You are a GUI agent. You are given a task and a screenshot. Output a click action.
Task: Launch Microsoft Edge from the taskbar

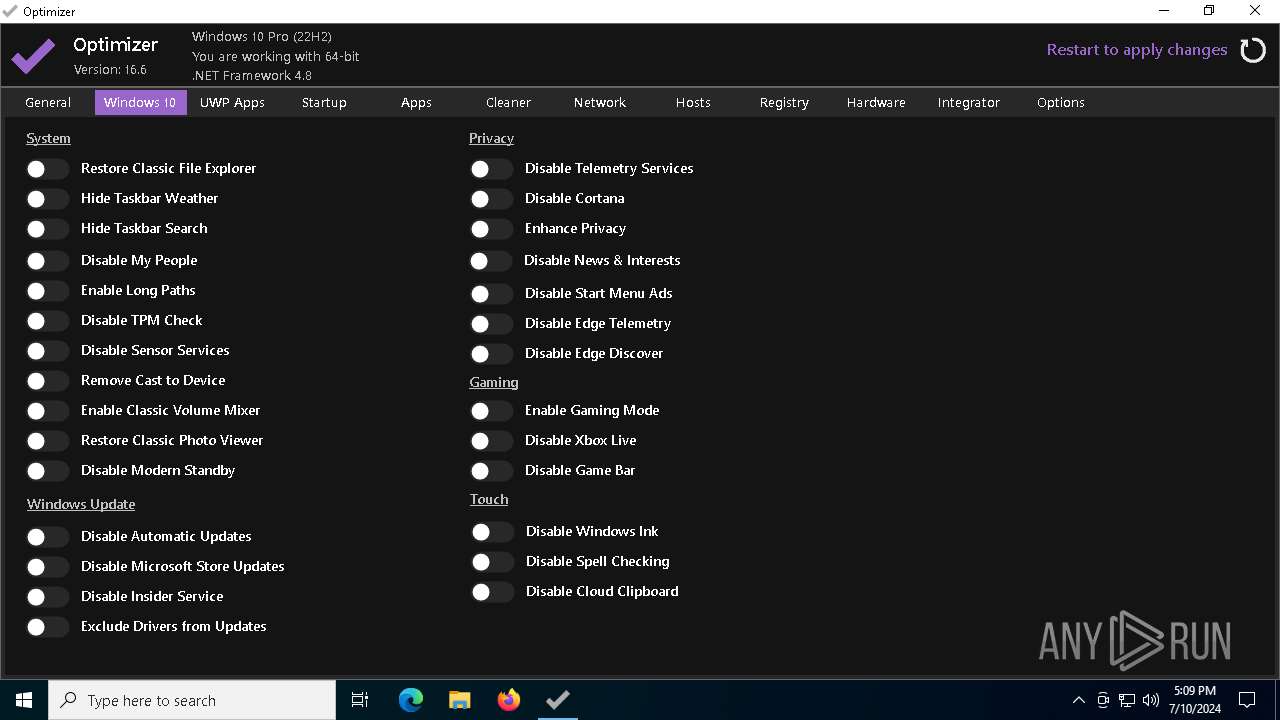[411, 700]
